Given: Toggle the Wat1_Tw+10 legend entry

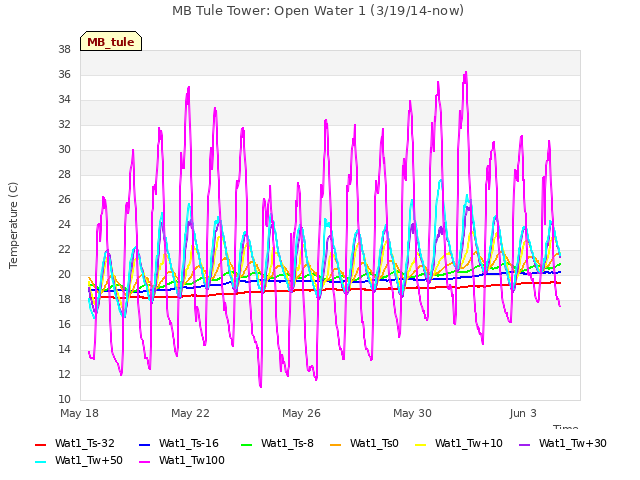Looking at the screenshot, I should (459, 443).
